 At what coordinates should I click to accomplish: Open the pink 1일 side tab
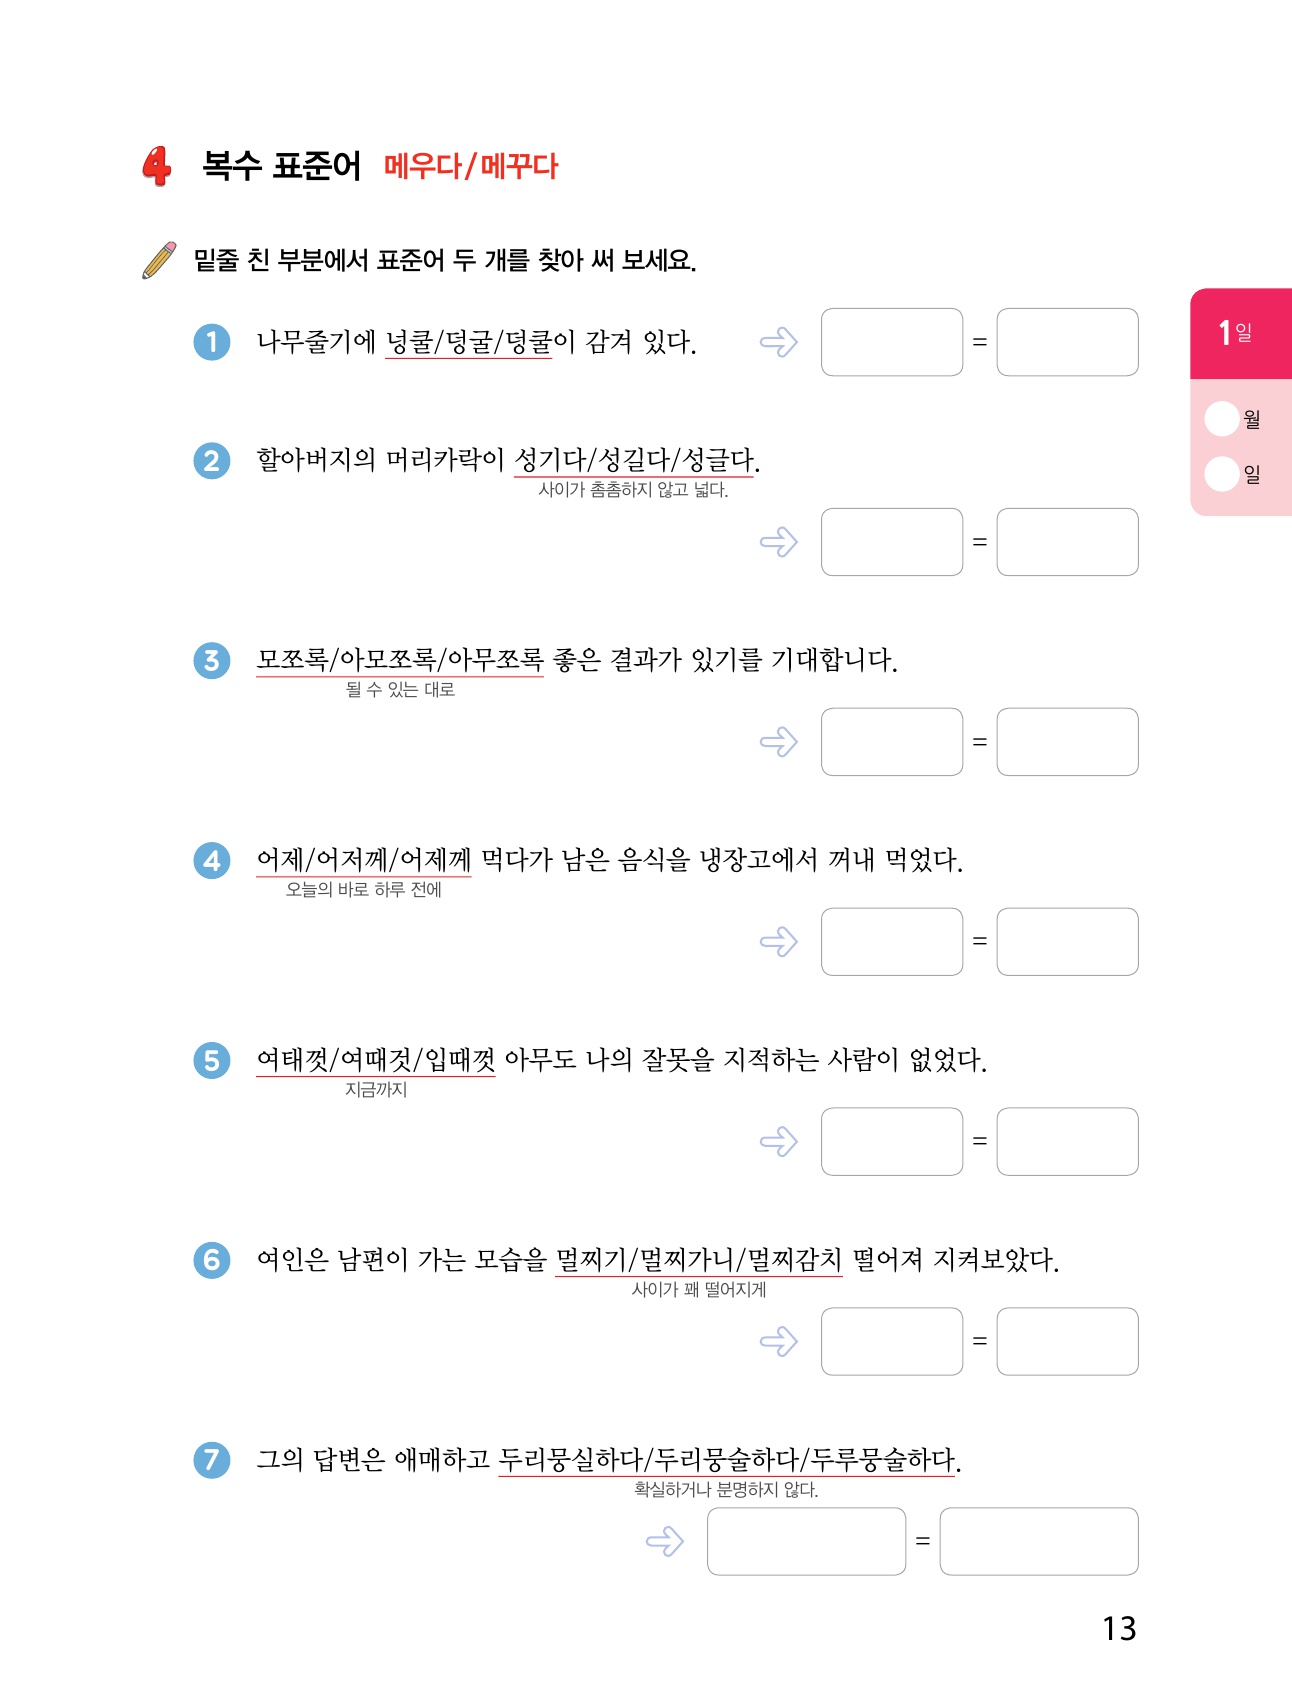tap(1240, 333)
